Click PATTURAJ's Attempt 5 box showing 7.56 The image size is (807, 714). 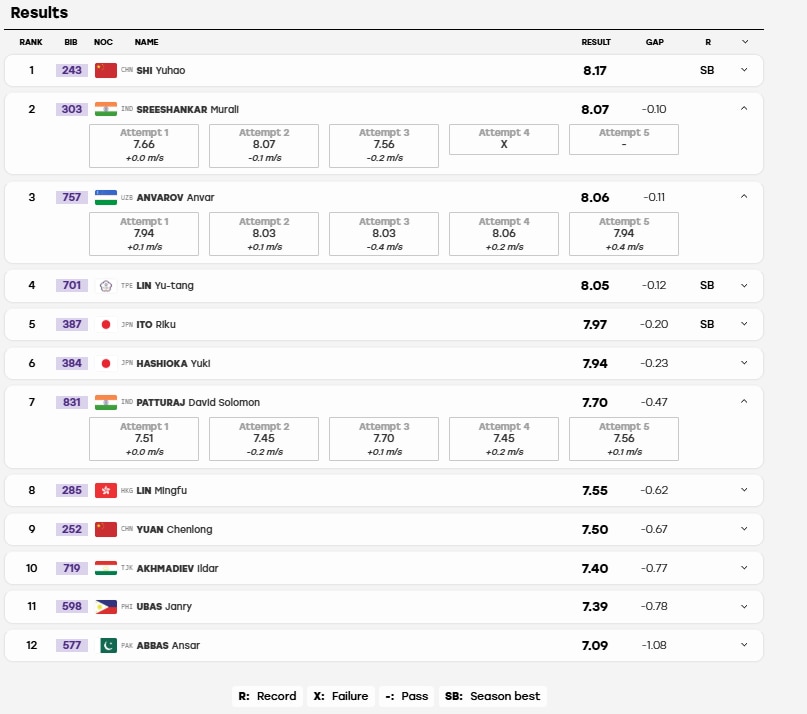[623, 439]
